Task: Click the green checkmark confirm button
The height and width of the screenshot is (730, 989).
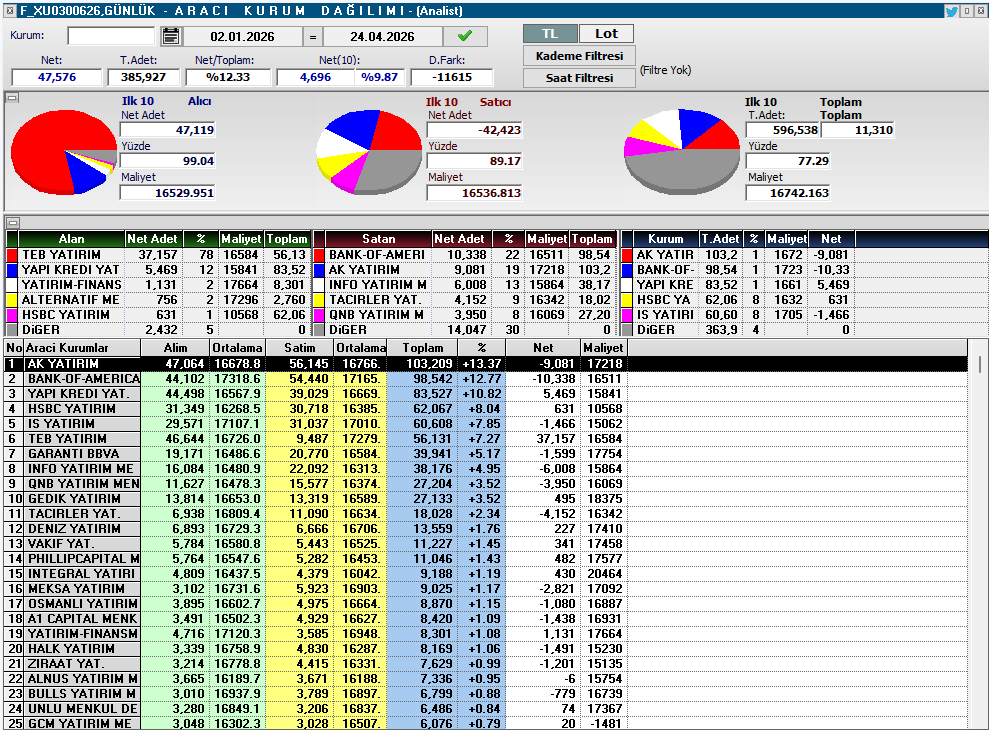Action: [x=465, y=36]
